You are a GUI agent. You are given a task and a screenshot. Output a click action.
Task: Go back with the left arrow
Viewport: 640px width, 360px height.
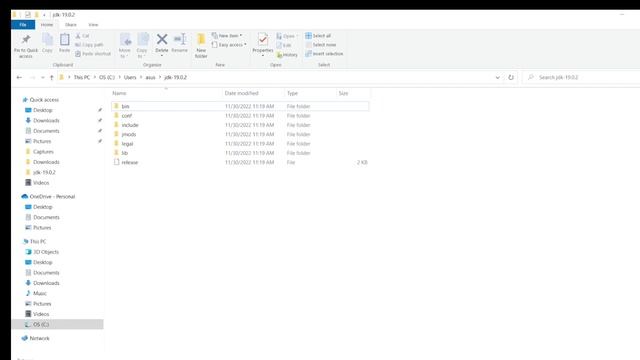19,77
